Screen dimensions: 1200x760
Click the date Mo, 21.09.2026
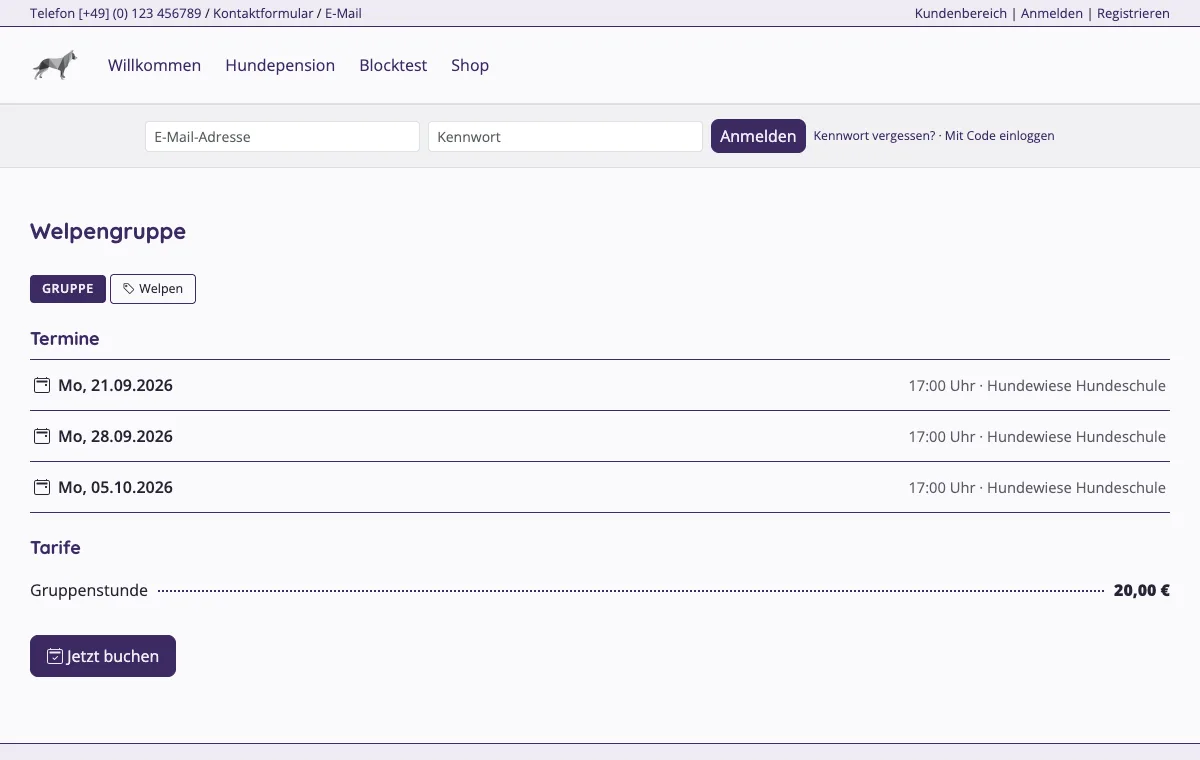pyautogui.click(x=115, y=385)
